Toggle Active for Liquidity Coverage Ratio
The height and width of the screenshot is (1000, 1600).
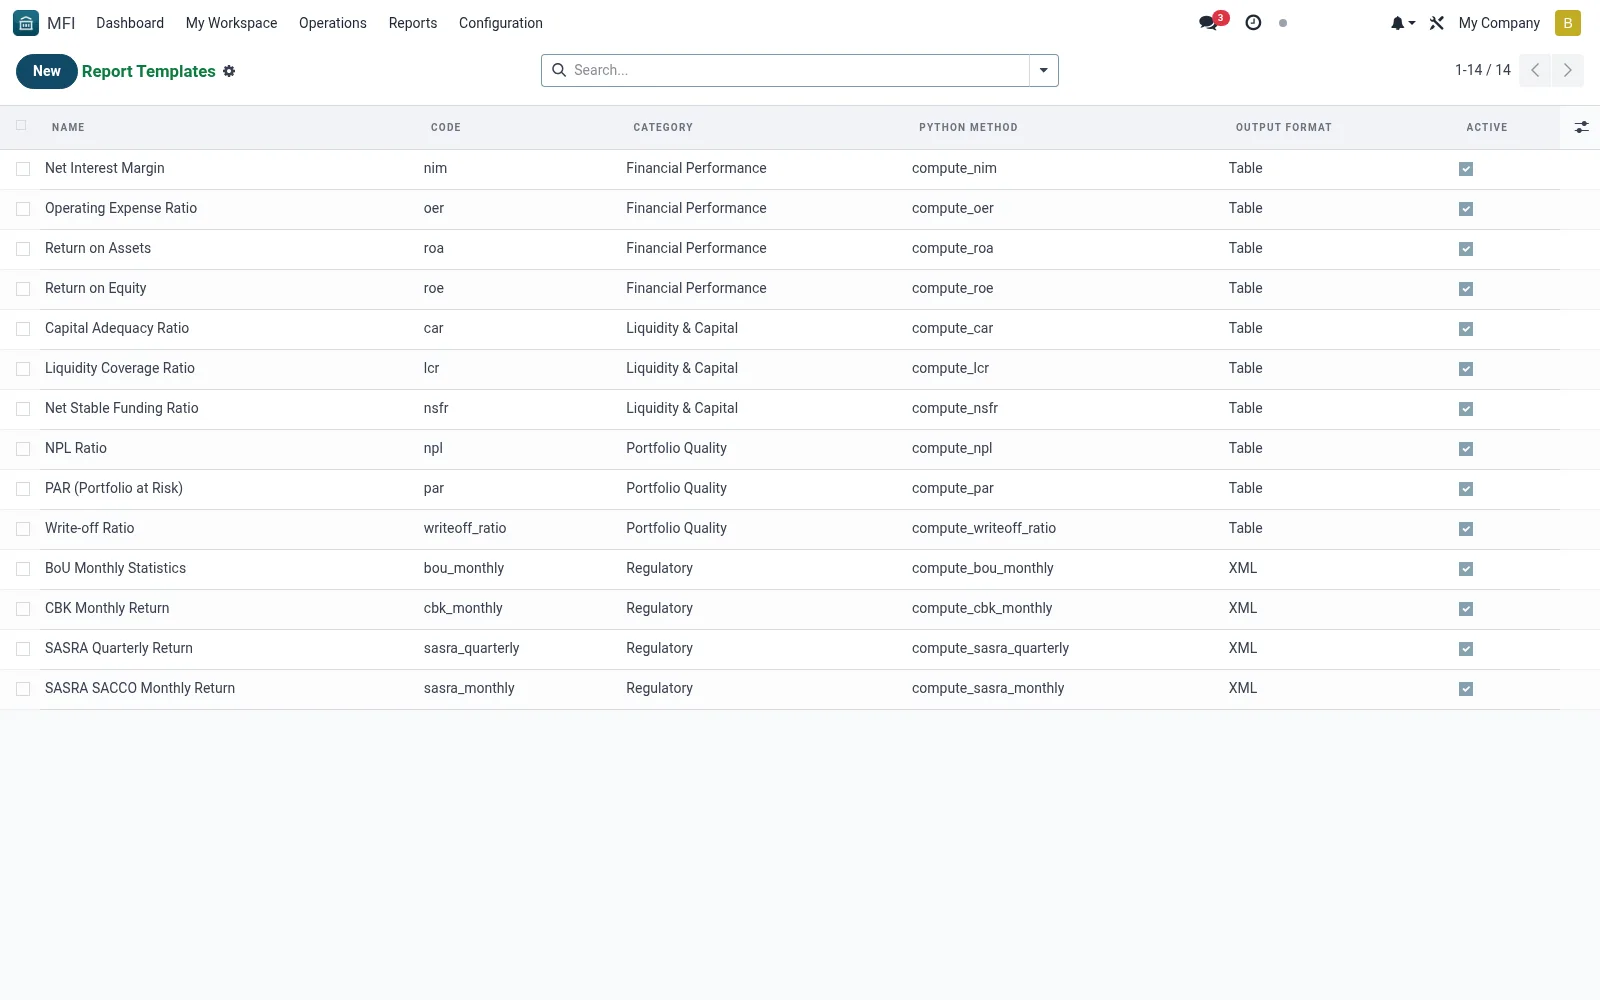click(1466, 369)
